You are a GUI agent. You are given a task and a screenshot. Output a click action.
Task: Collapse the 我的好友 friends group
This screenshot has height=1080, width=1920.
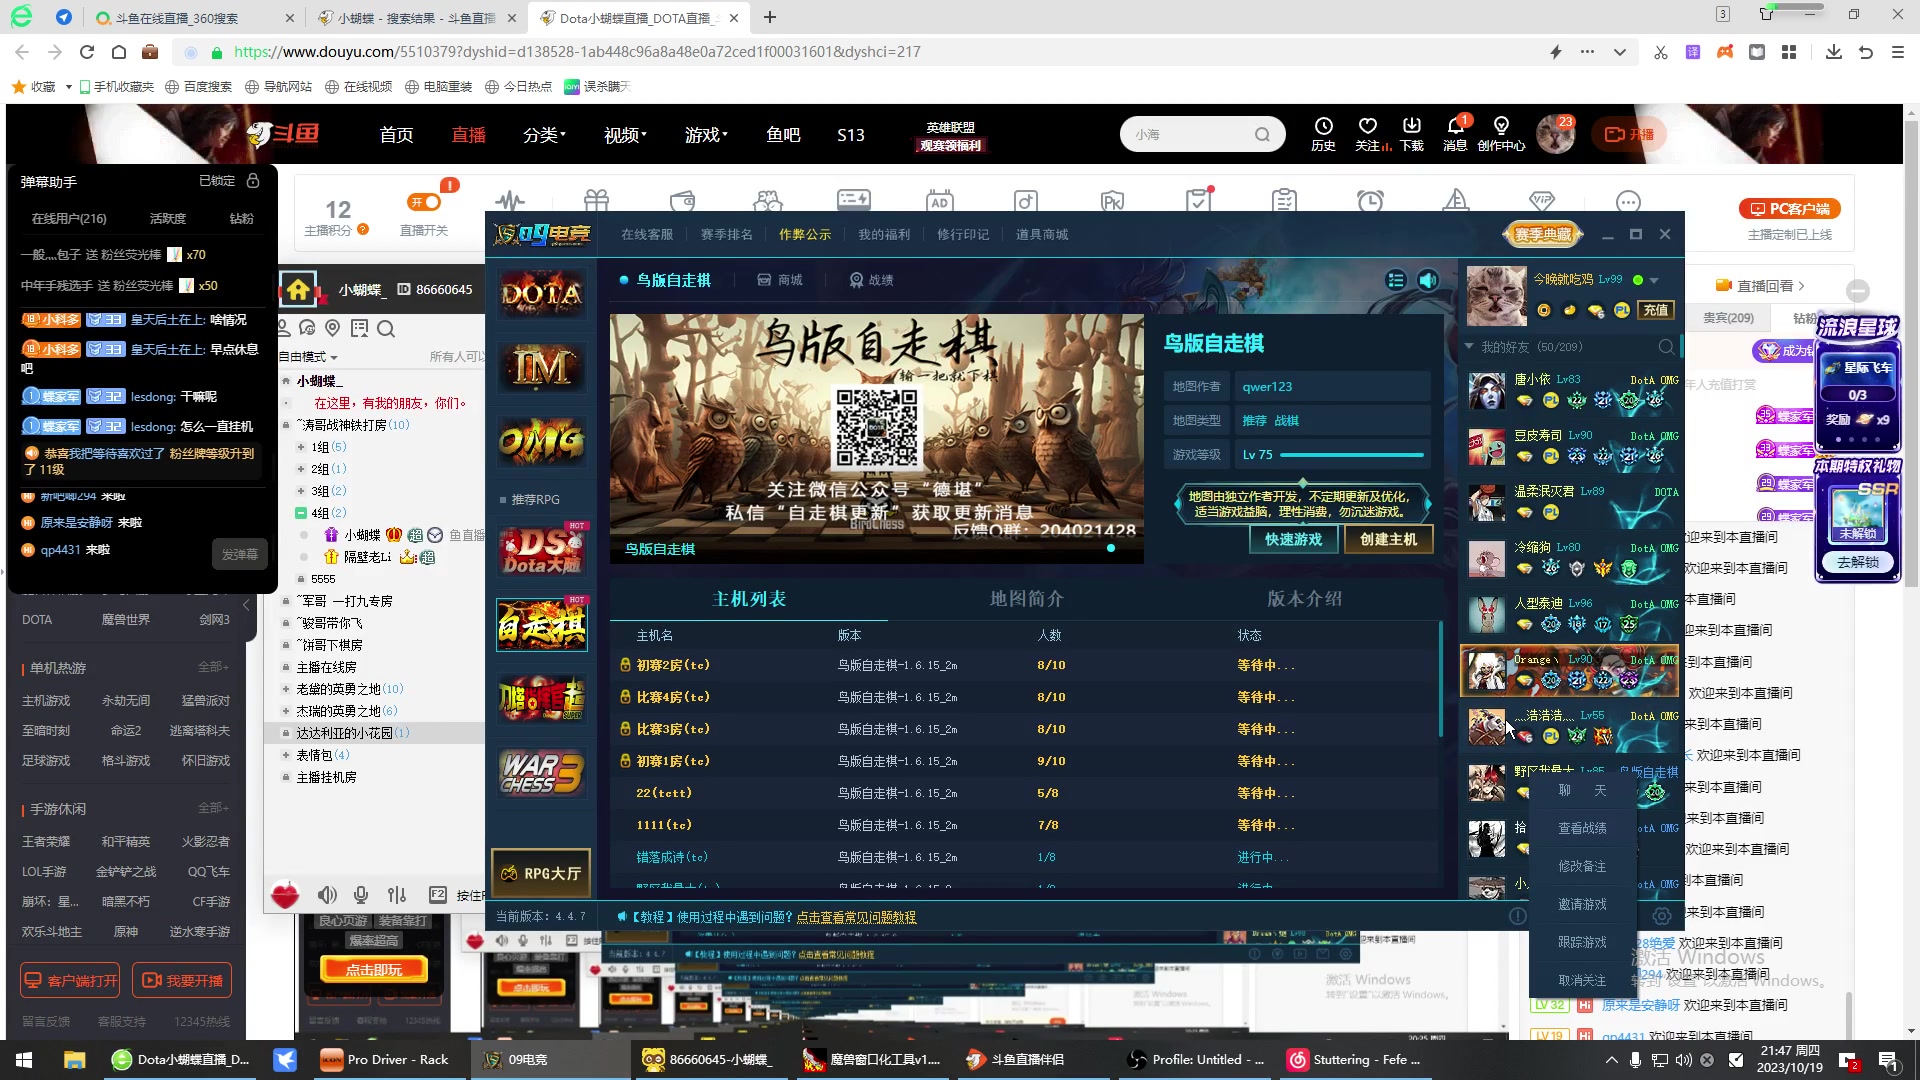[x=1469, y=347]
